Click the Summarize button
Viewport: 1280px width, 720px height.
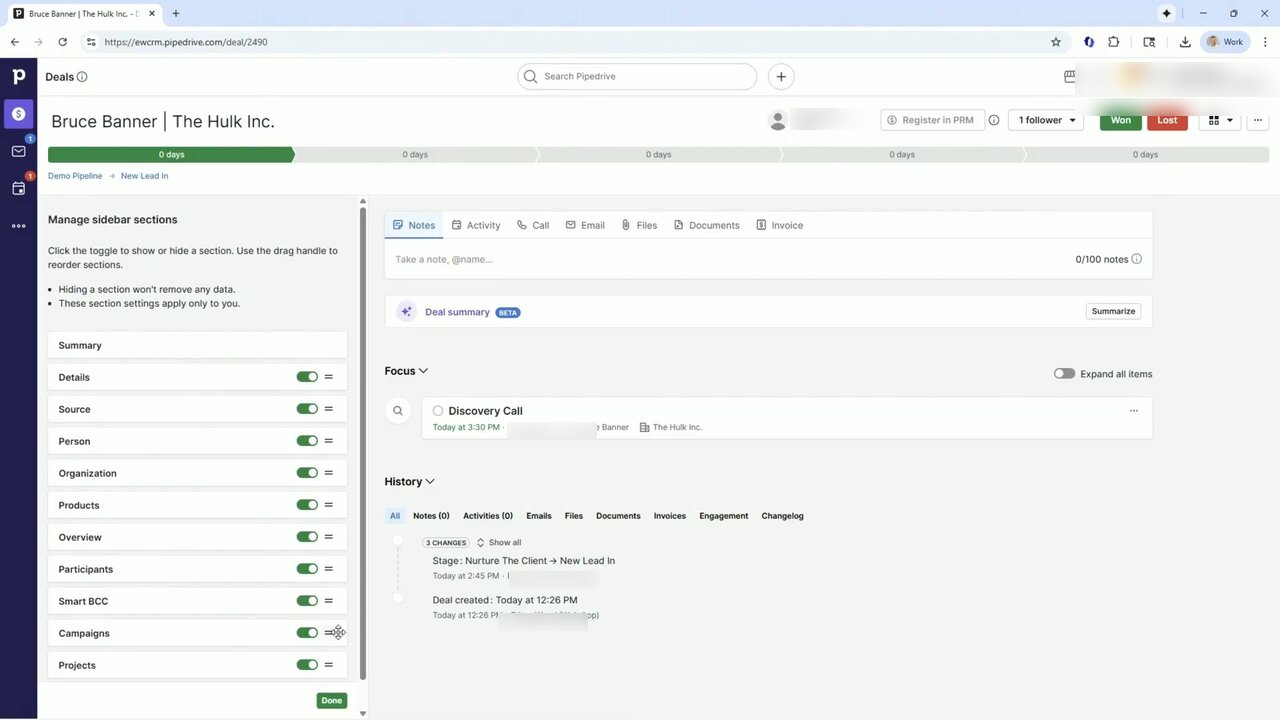[x=1113, y=311]
